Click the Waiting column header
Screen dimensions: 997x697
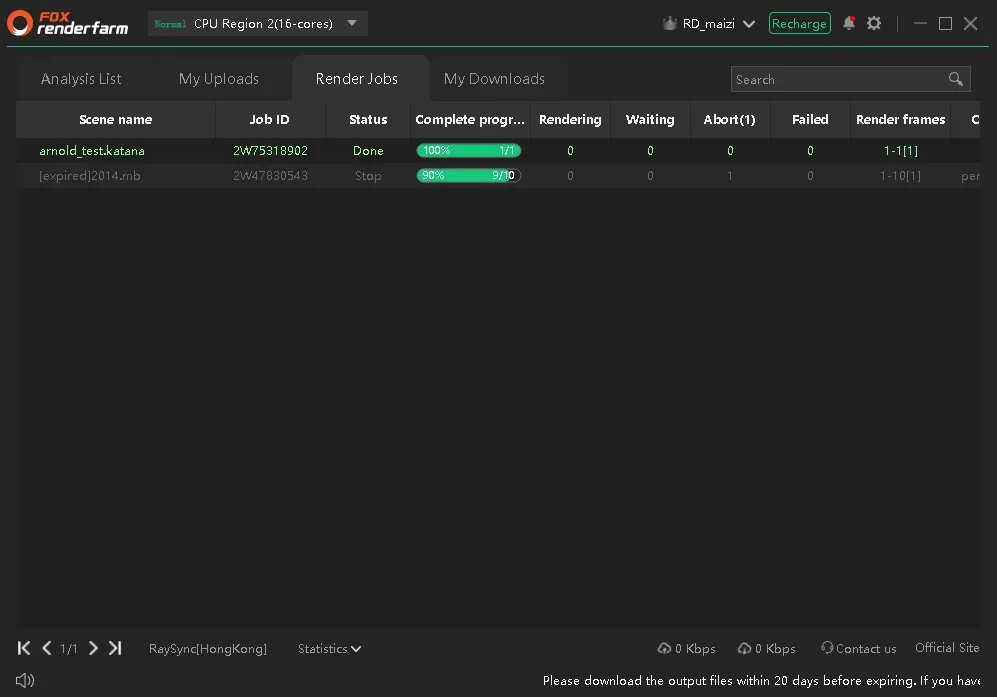650,120
